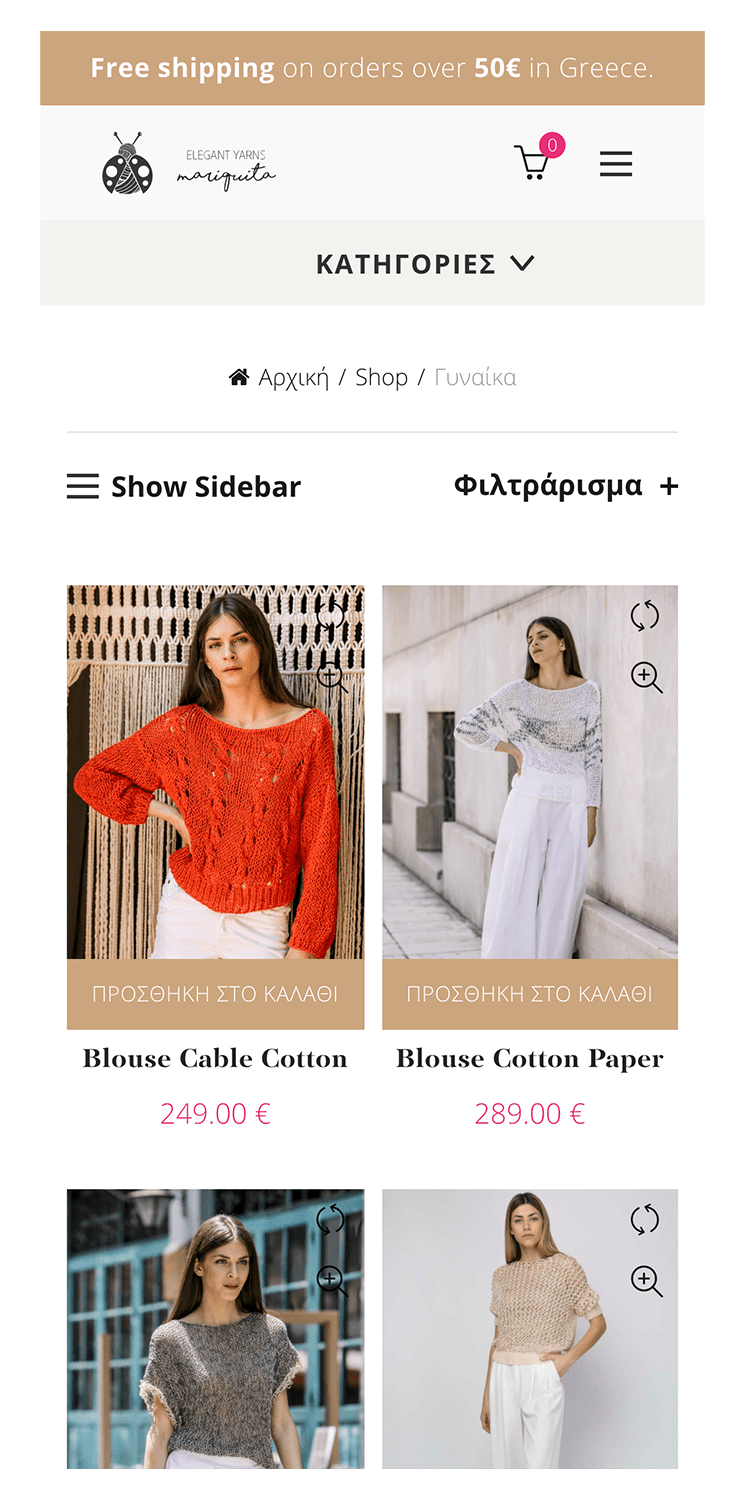Expand the Φιλτράρισμα filter panel
Screen dimensions: 746x1500
coord(566,486)
